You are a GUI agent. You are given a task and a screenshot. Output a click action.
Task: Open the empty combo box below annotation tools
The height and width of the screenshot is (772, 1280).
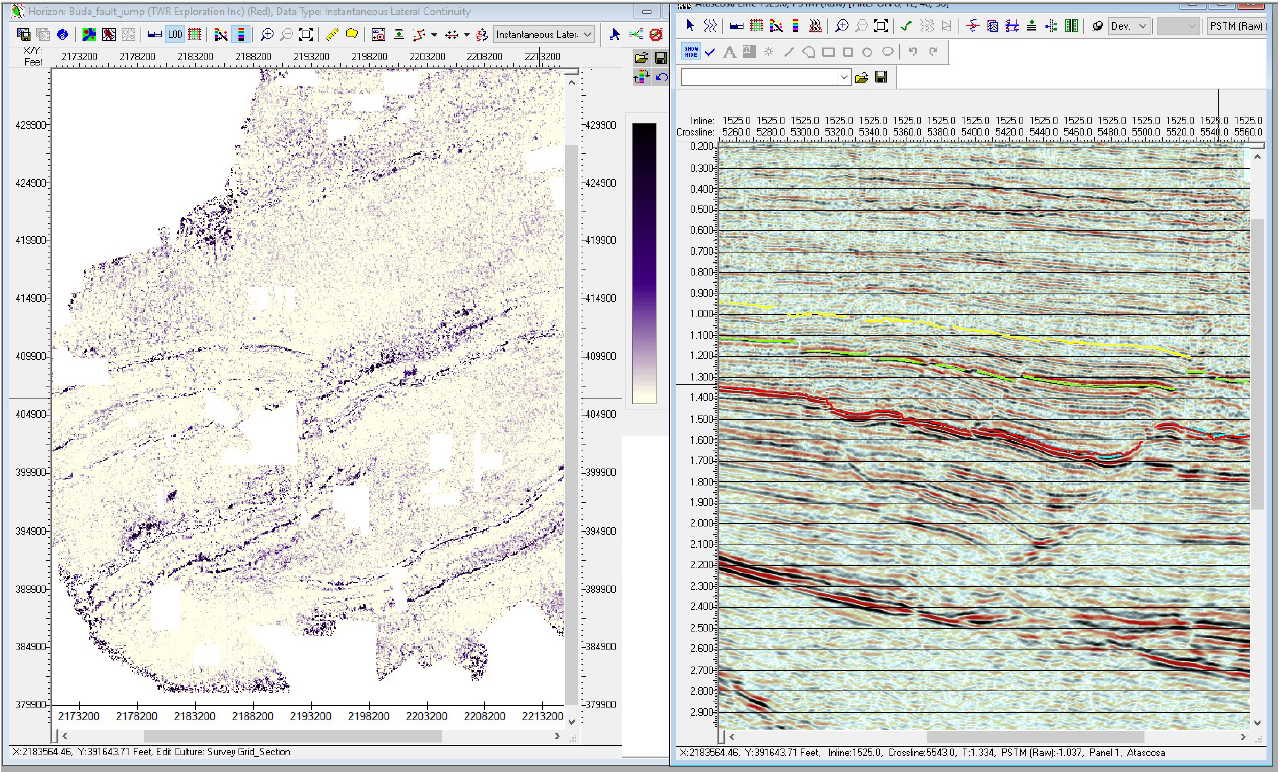point(766,77)
